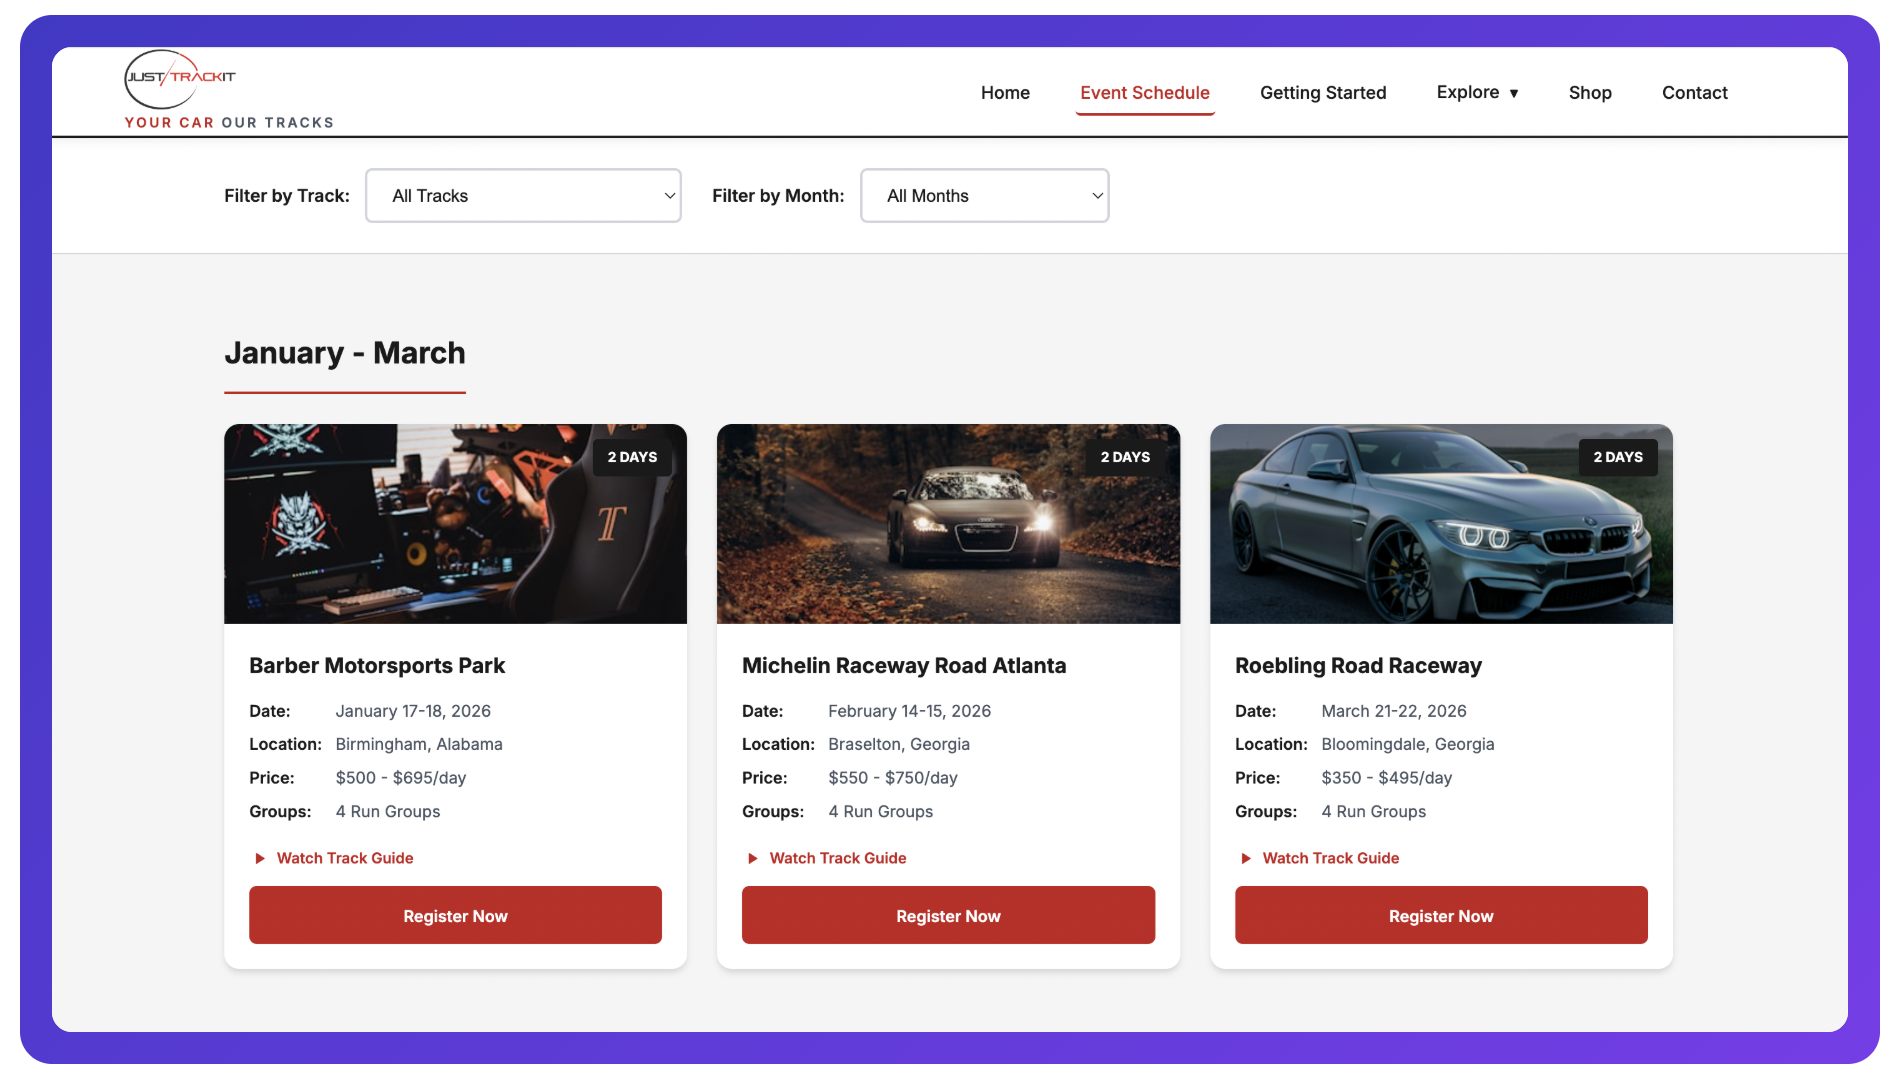
Task: Click 4 Run Groups on Barber card
Action: point(388,812)
